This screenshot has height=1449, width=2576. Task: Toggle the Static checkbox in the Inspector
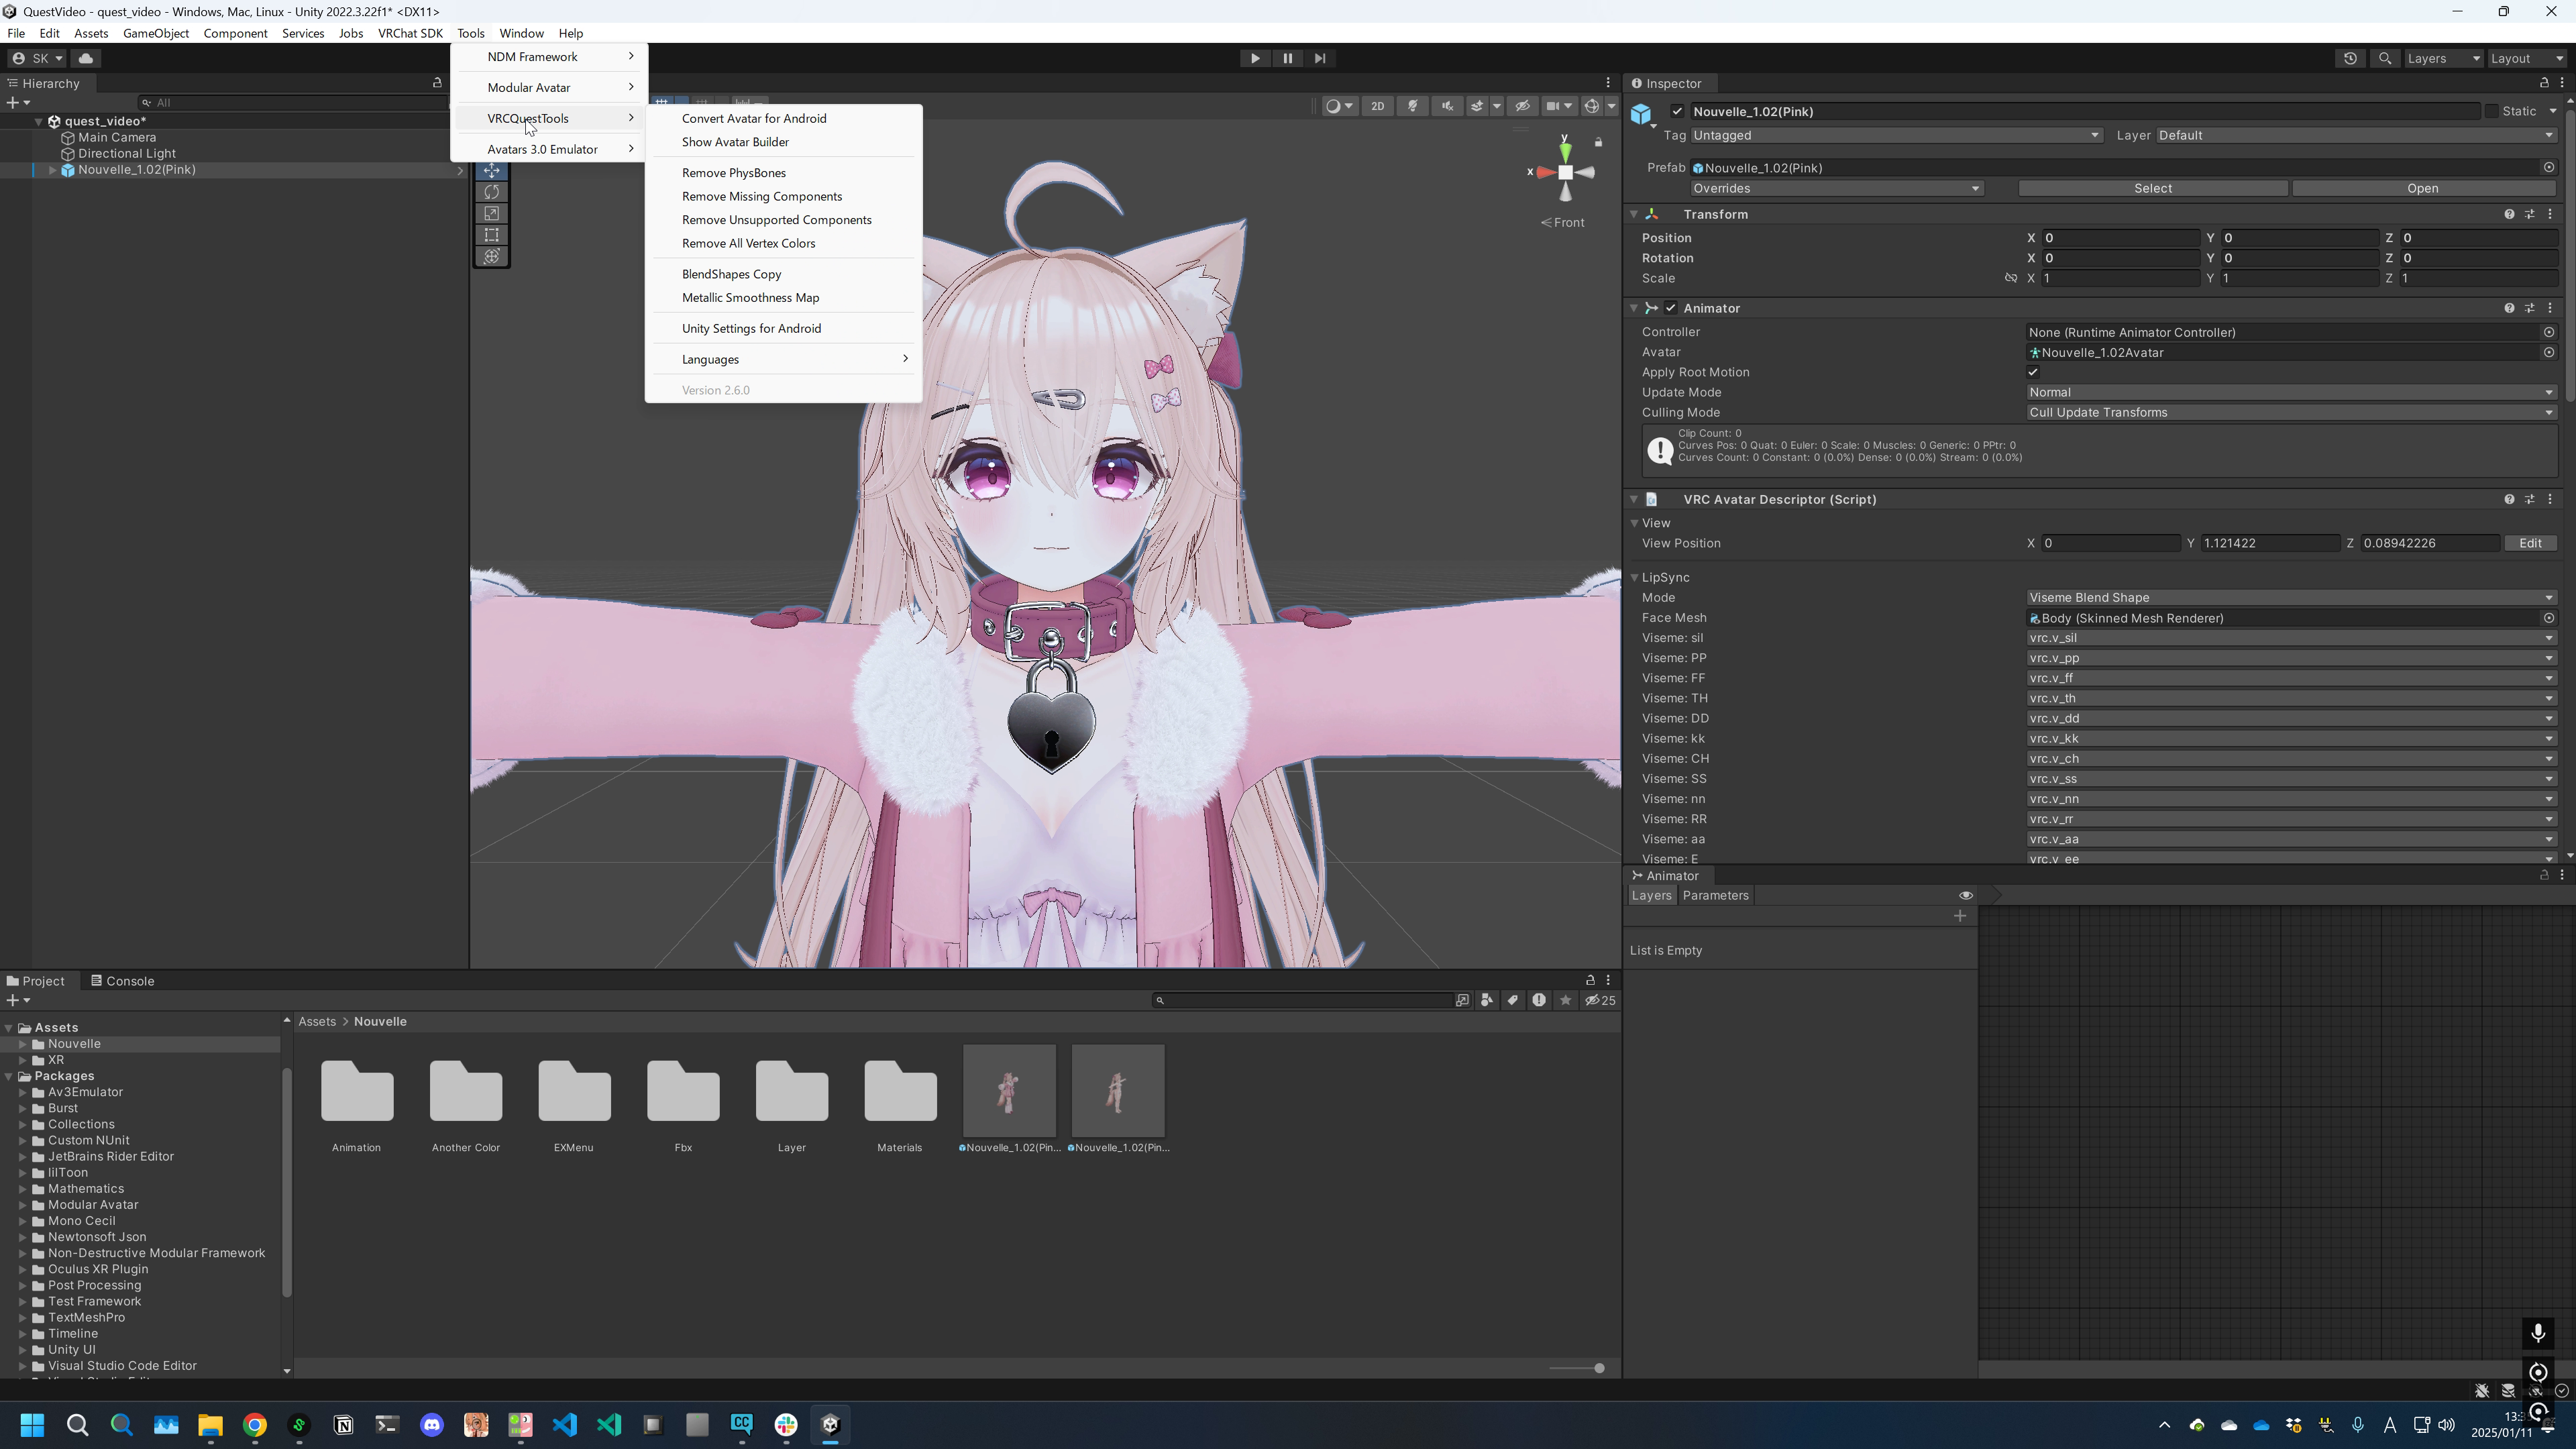click(x=2491, y=111)
